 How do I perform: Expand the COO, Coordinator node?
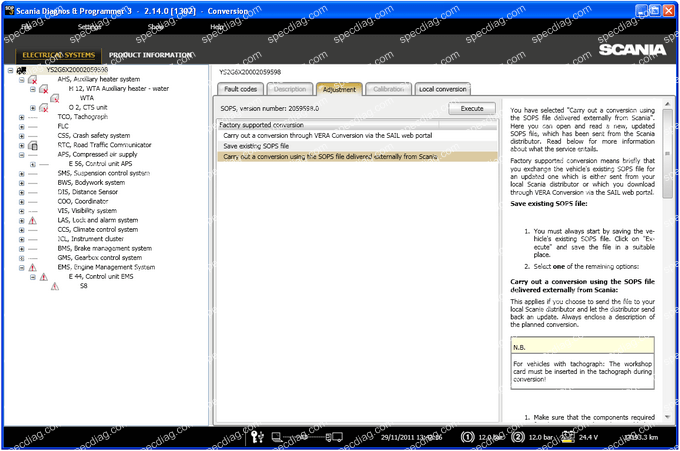click(22, 202)
